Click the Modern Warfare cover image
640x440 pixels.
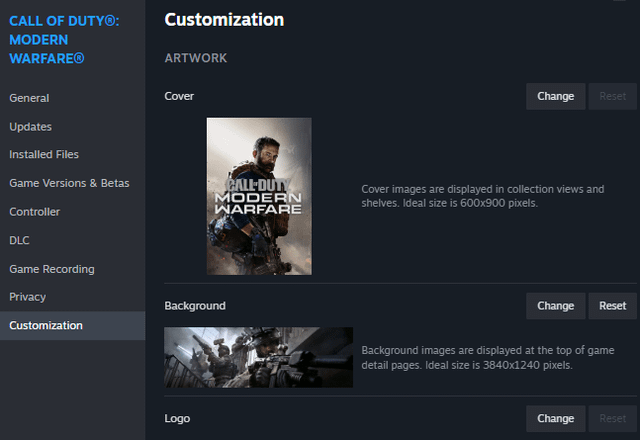coord(259,196)
